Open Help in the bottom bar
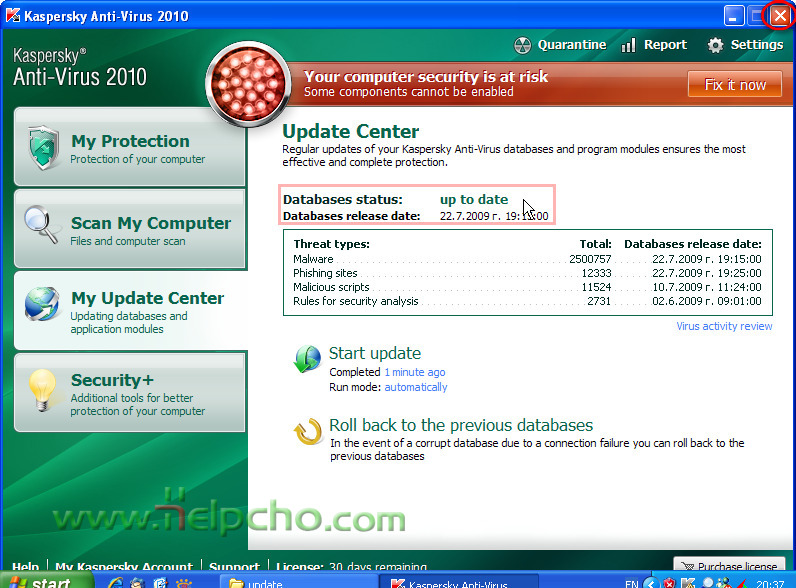 (x=25, y=566)
